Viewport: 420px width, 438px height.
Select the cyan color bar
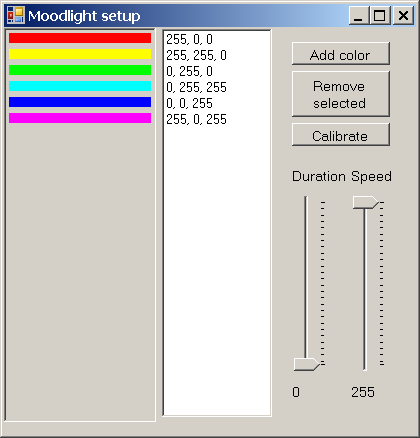80,86
